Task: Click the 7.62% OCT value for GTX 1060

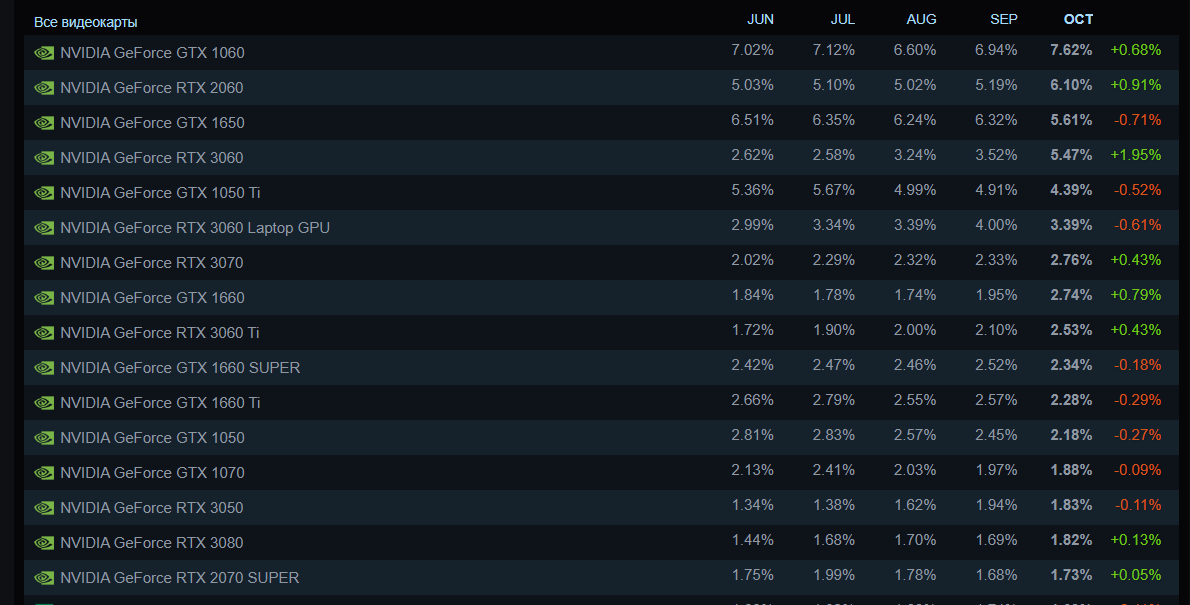Action: pos(1071,50)
